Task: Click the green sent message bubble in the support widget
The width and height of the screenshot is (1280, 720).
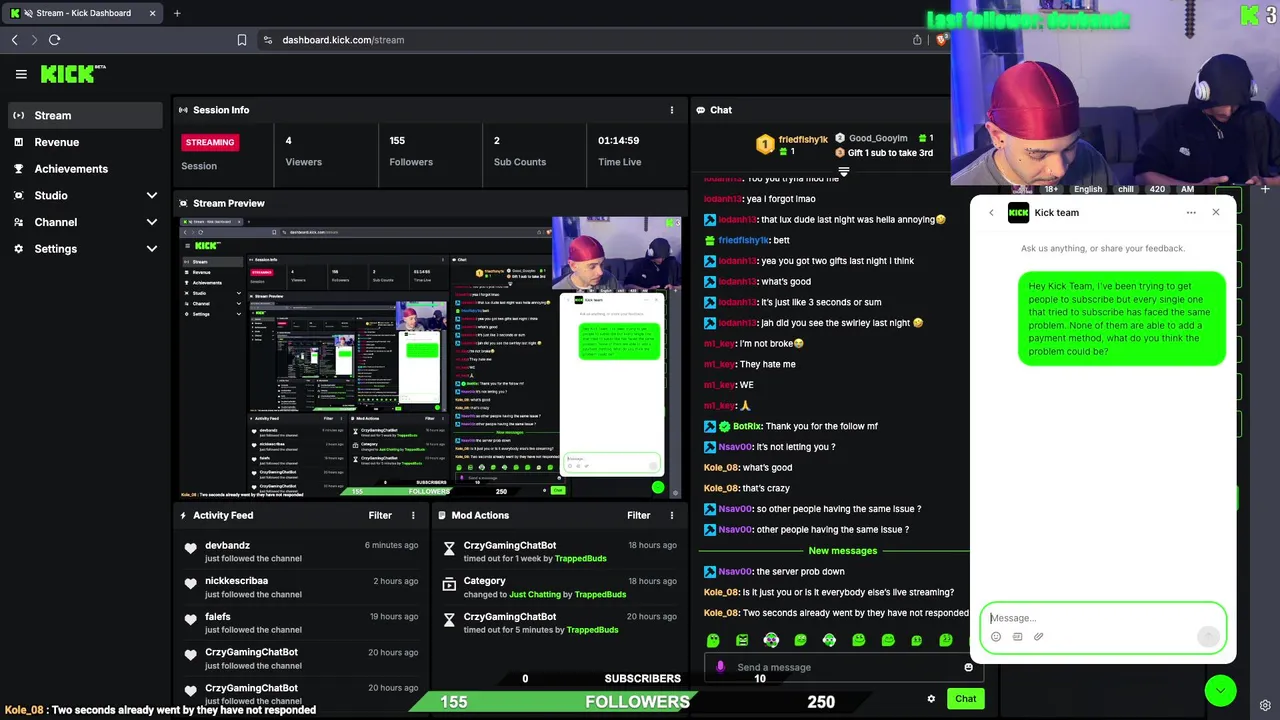Action: (x=1122, y=318)
